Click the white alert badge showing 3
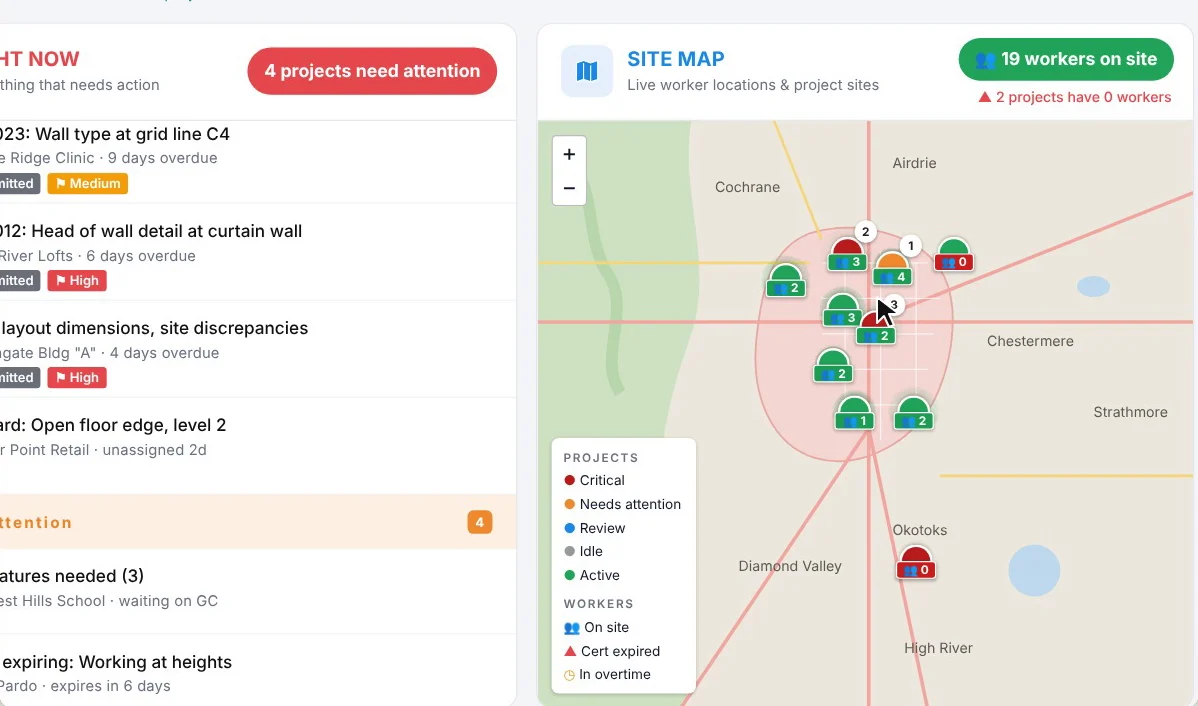The image size is (1198, 706). click(x=894, y=305)
